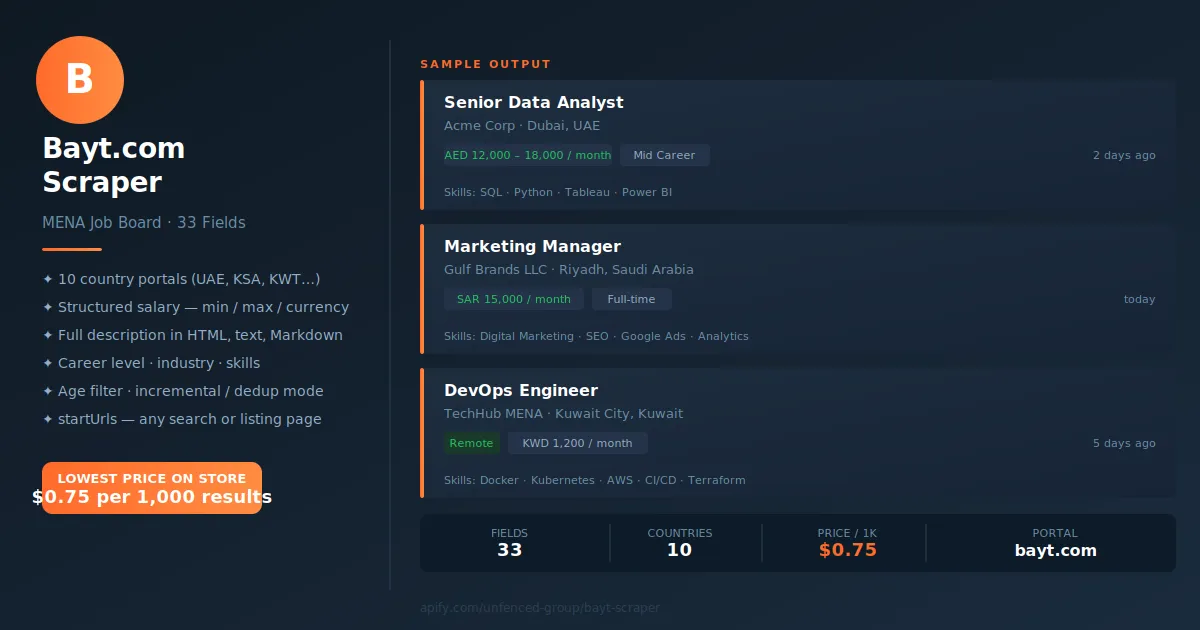
Task: Click the Bayt.com Scraper title
Action: 114,165
